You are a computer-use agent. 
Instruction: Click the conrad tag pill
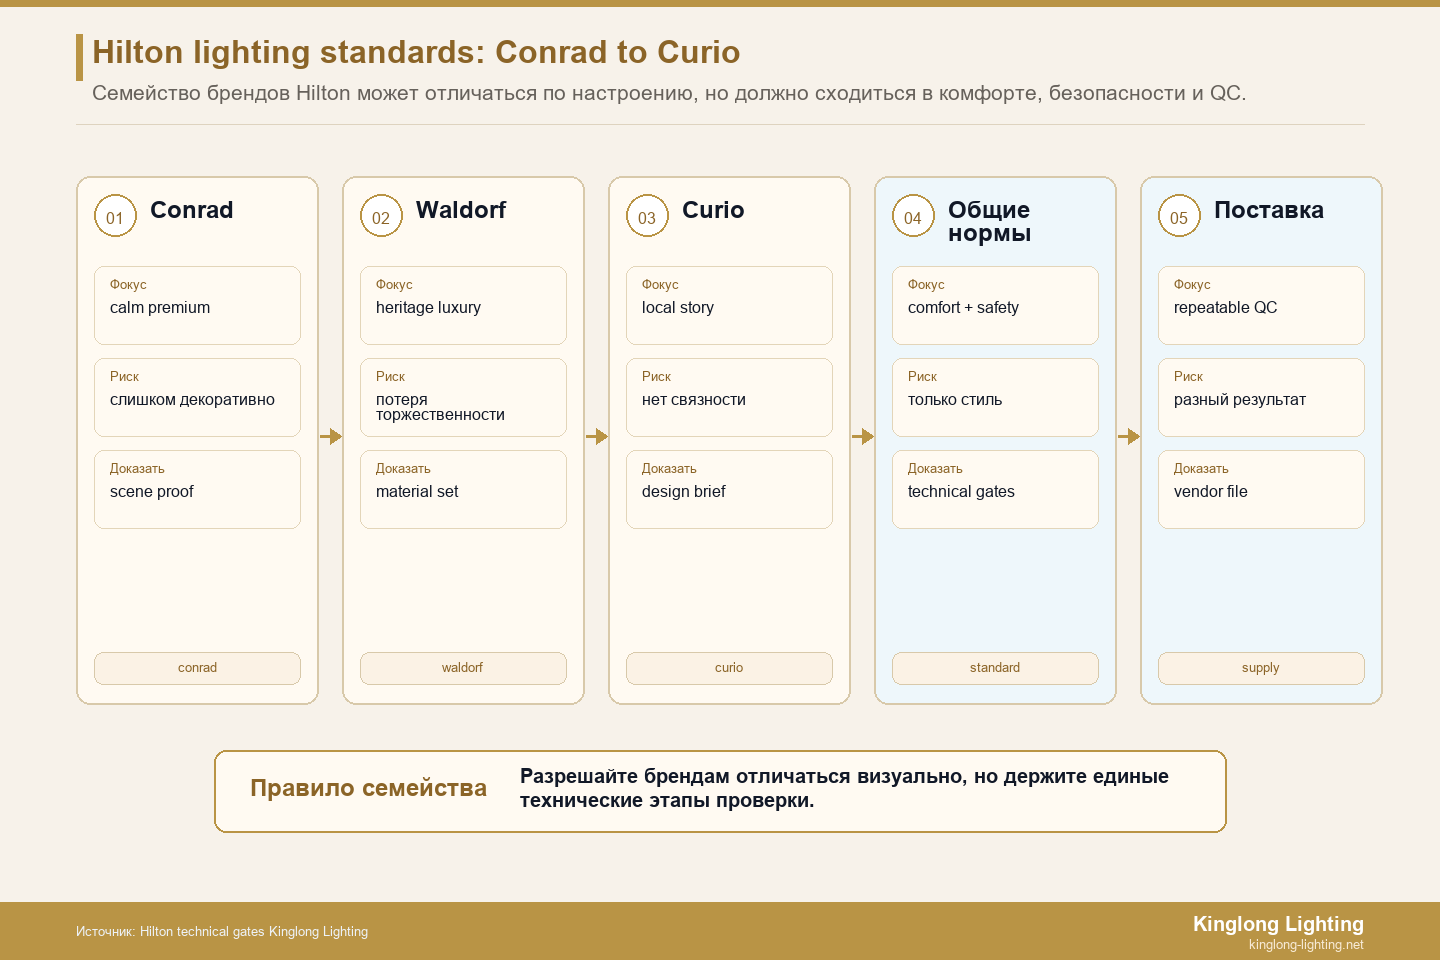click(197, 668)
